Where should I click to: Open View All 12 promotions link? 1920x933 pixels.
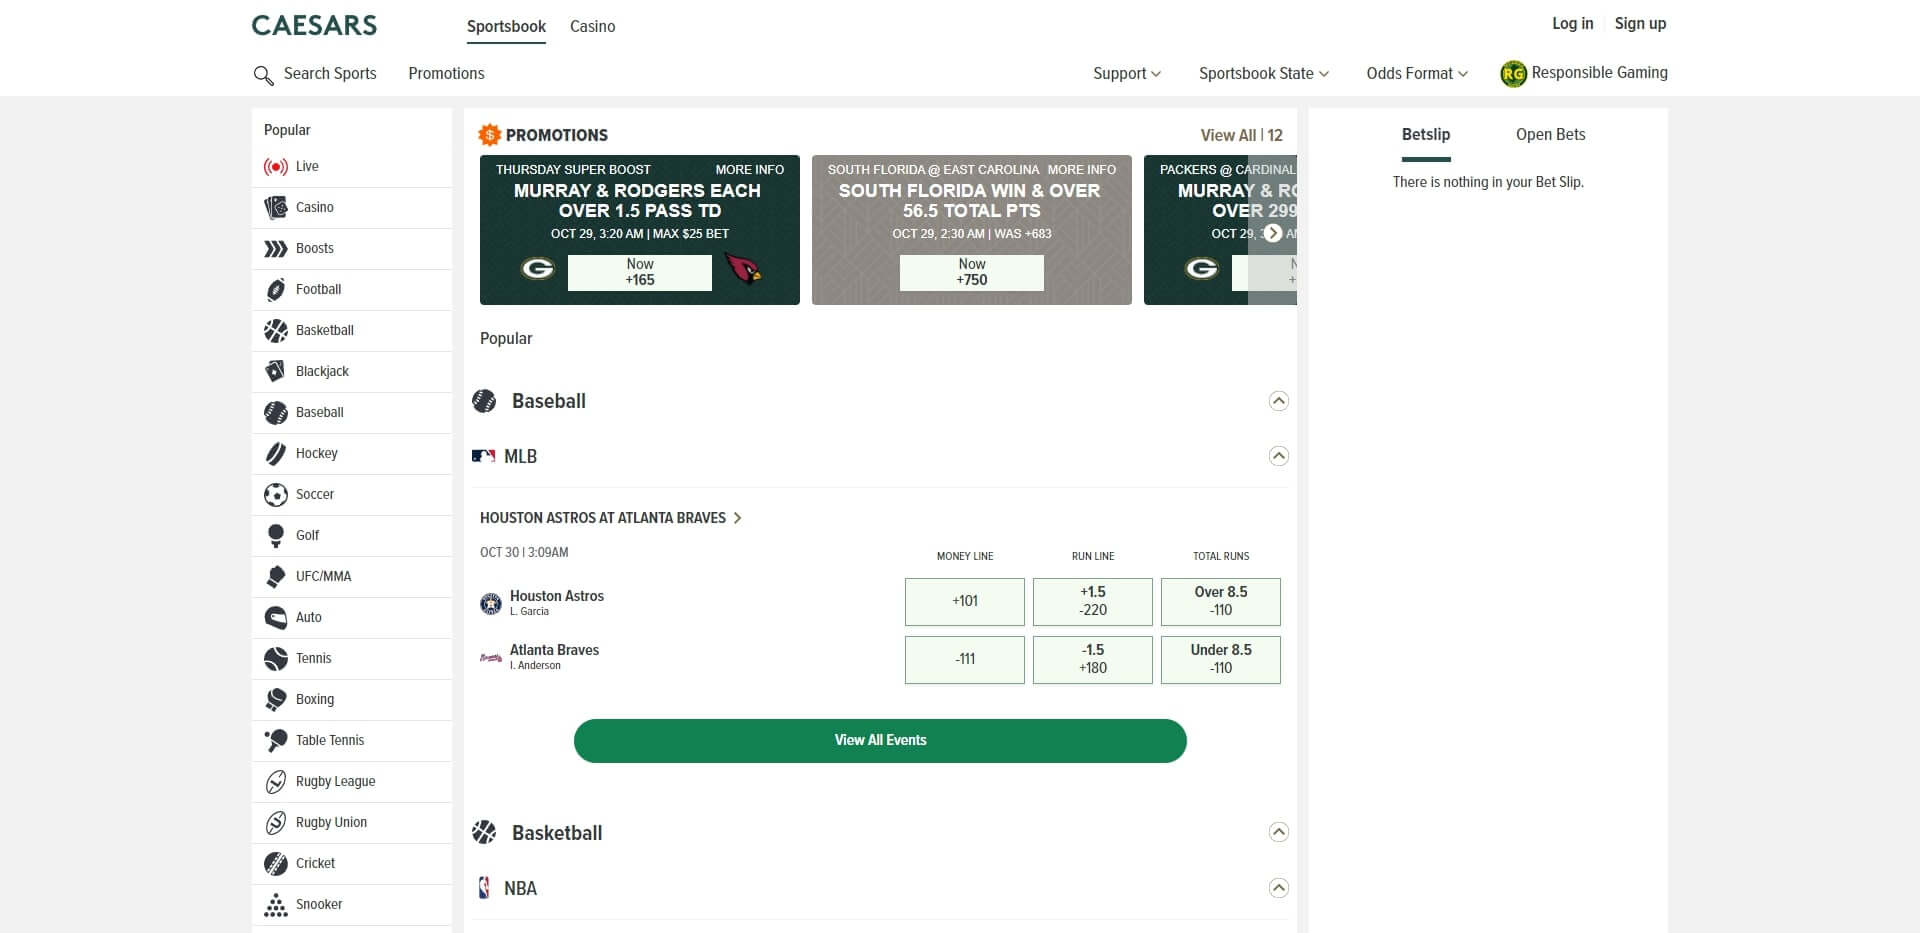click(x=1241, y=136)
